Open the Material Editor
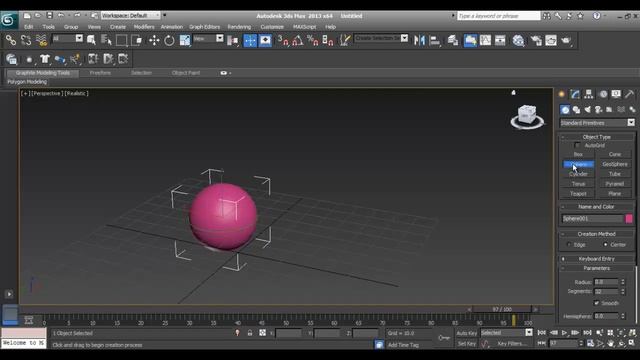 [518, 40]
